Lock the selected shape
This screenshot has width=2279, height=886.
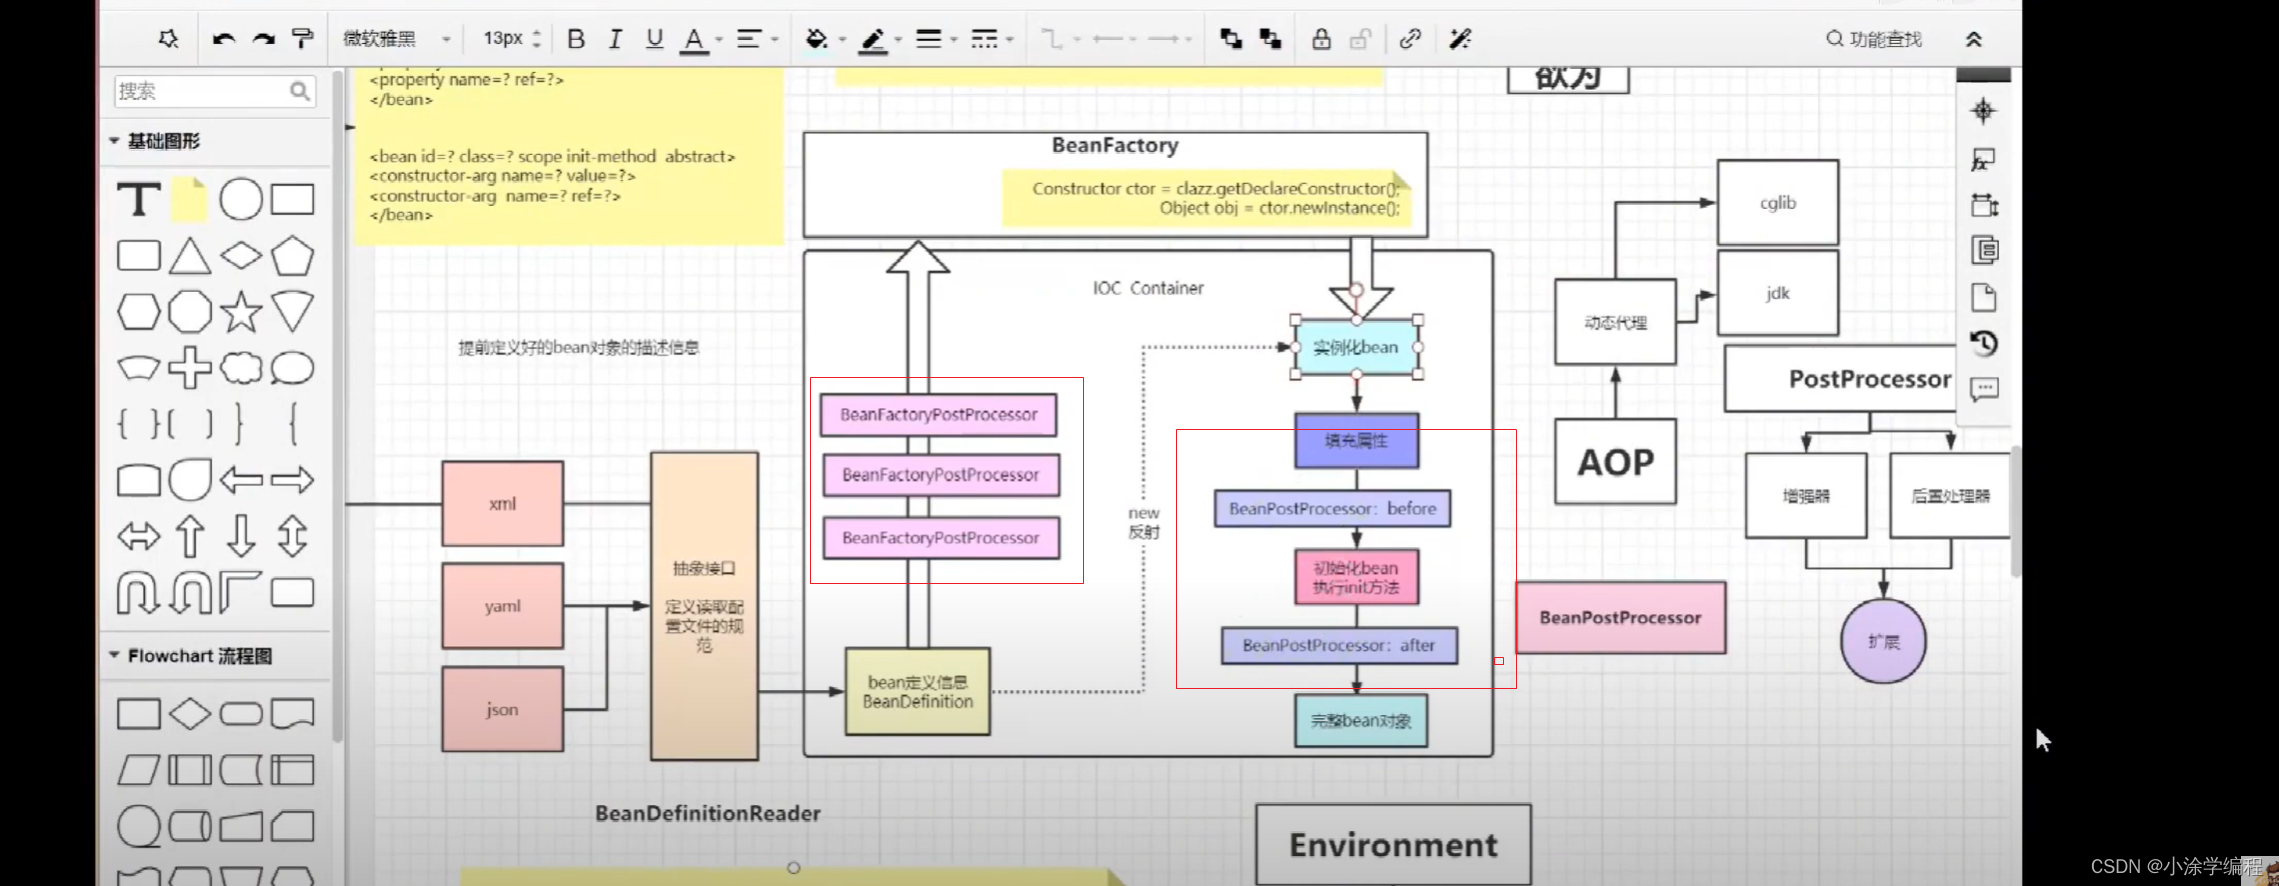(x=1321, y=39)
